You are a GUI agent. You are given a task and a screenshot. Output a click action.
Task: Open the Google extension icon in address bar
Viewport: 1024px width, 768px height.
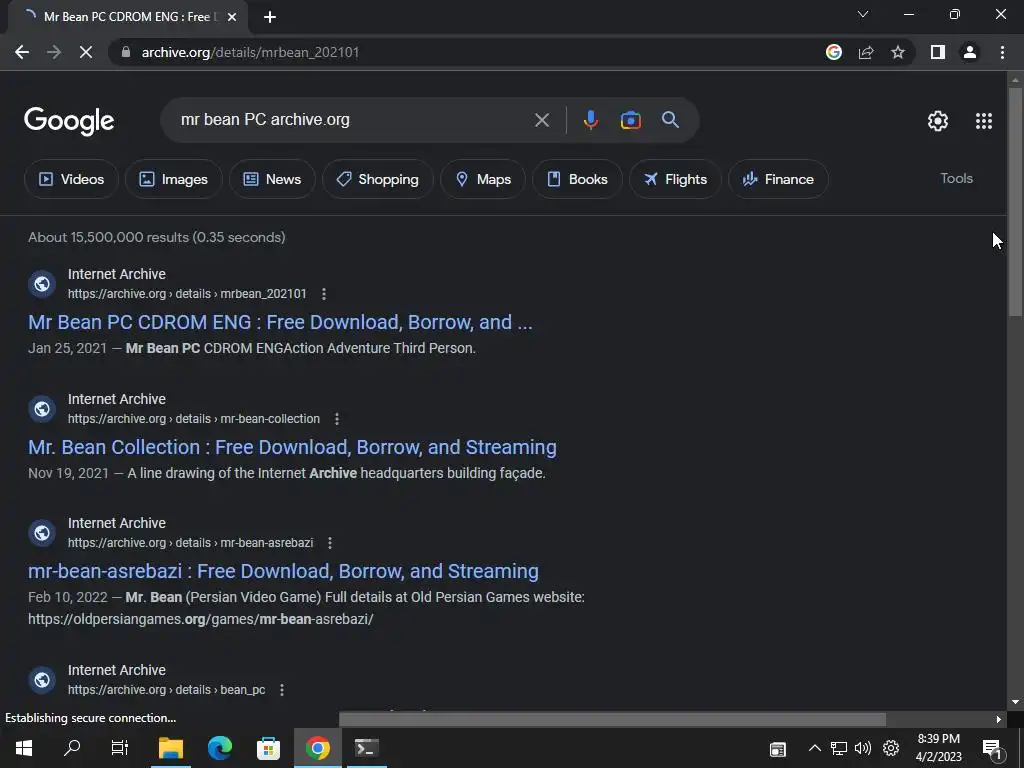(x=833, y=52)
